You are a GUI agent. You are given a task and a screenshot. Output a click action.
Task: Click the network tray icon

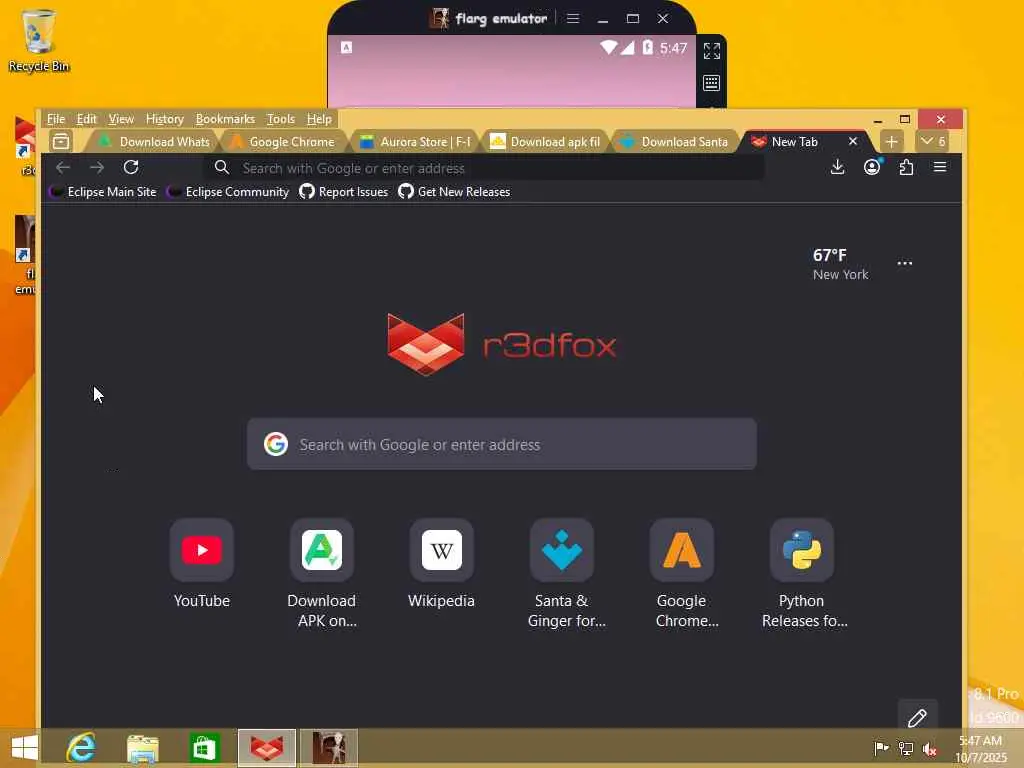click(906, 749)
